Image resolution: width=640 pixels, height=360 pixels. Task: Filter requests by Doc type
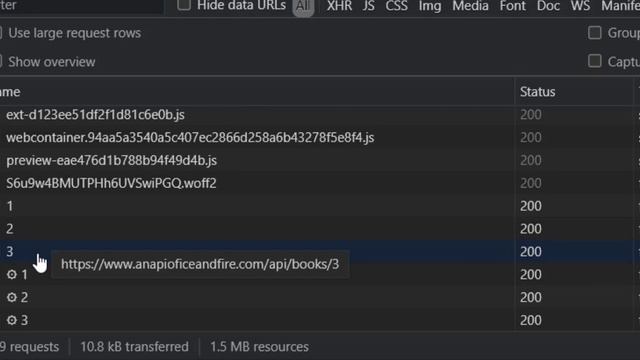(548, 6)
